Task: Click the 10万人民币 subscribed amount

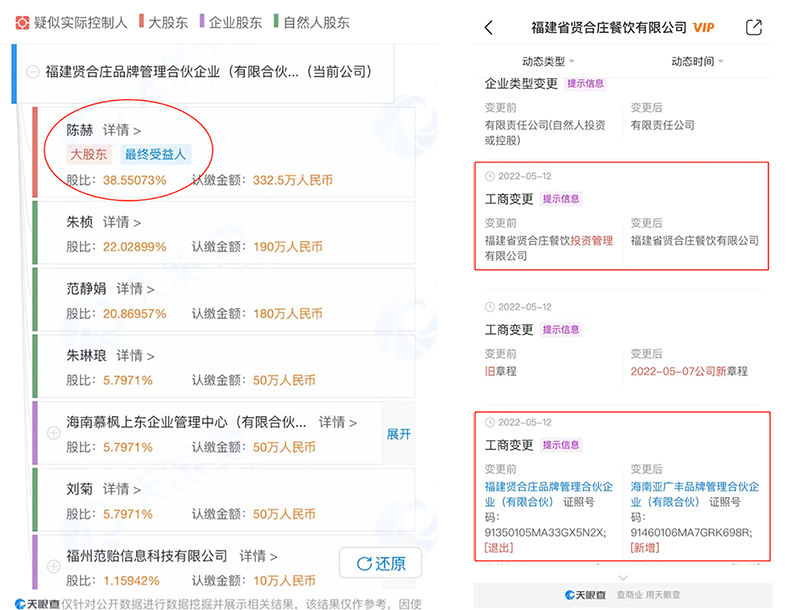Action: coord(285,581)
